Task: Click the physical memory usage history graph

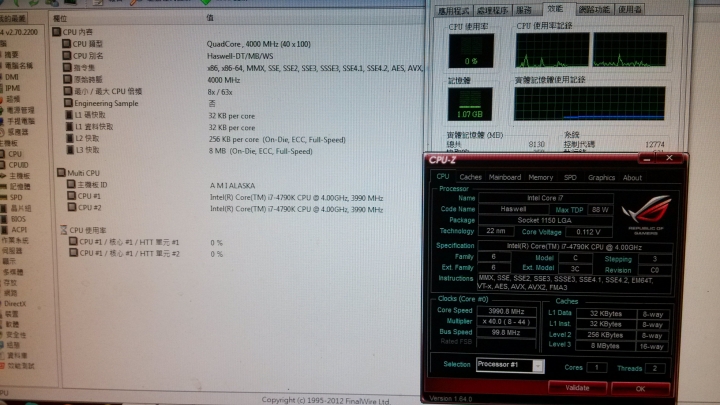Action: 589,104
